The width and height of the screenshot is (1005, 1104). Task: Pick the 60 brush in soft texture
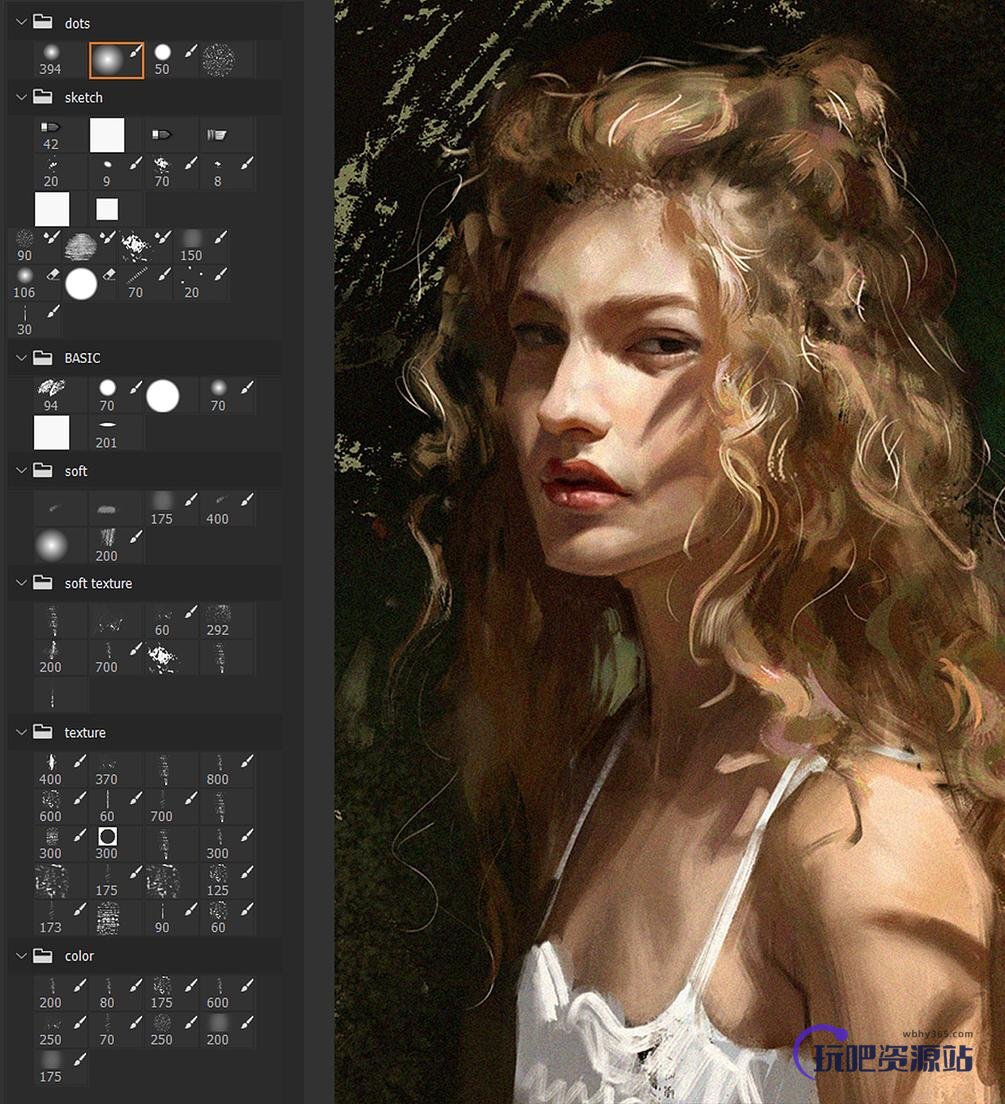pos(172,620)
